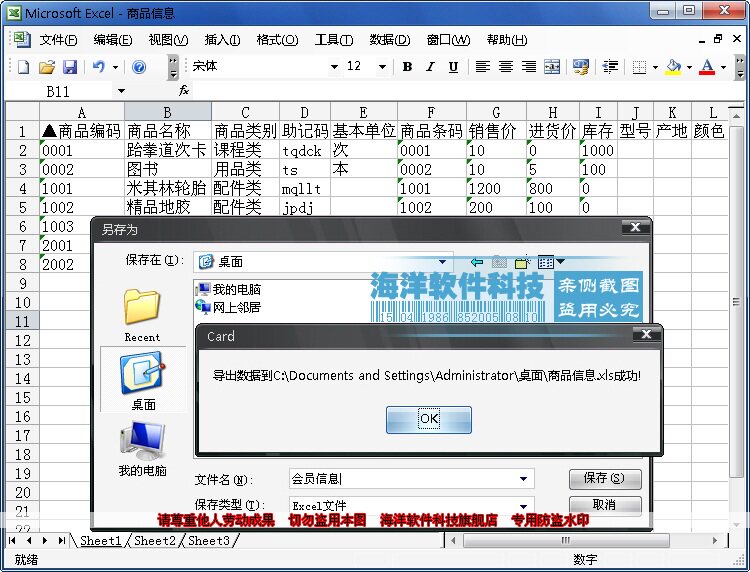Toggle Italic formatting
The width and height of the screenshot is (750, 572).
click(430, 67)
